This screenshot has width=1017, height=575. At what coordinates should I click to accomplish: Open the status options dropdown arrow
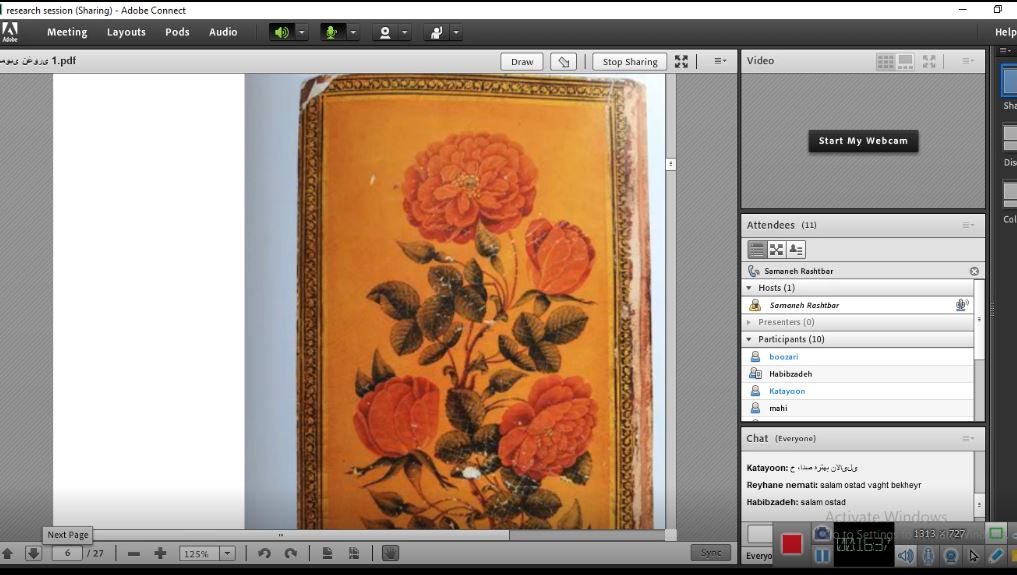456,32
